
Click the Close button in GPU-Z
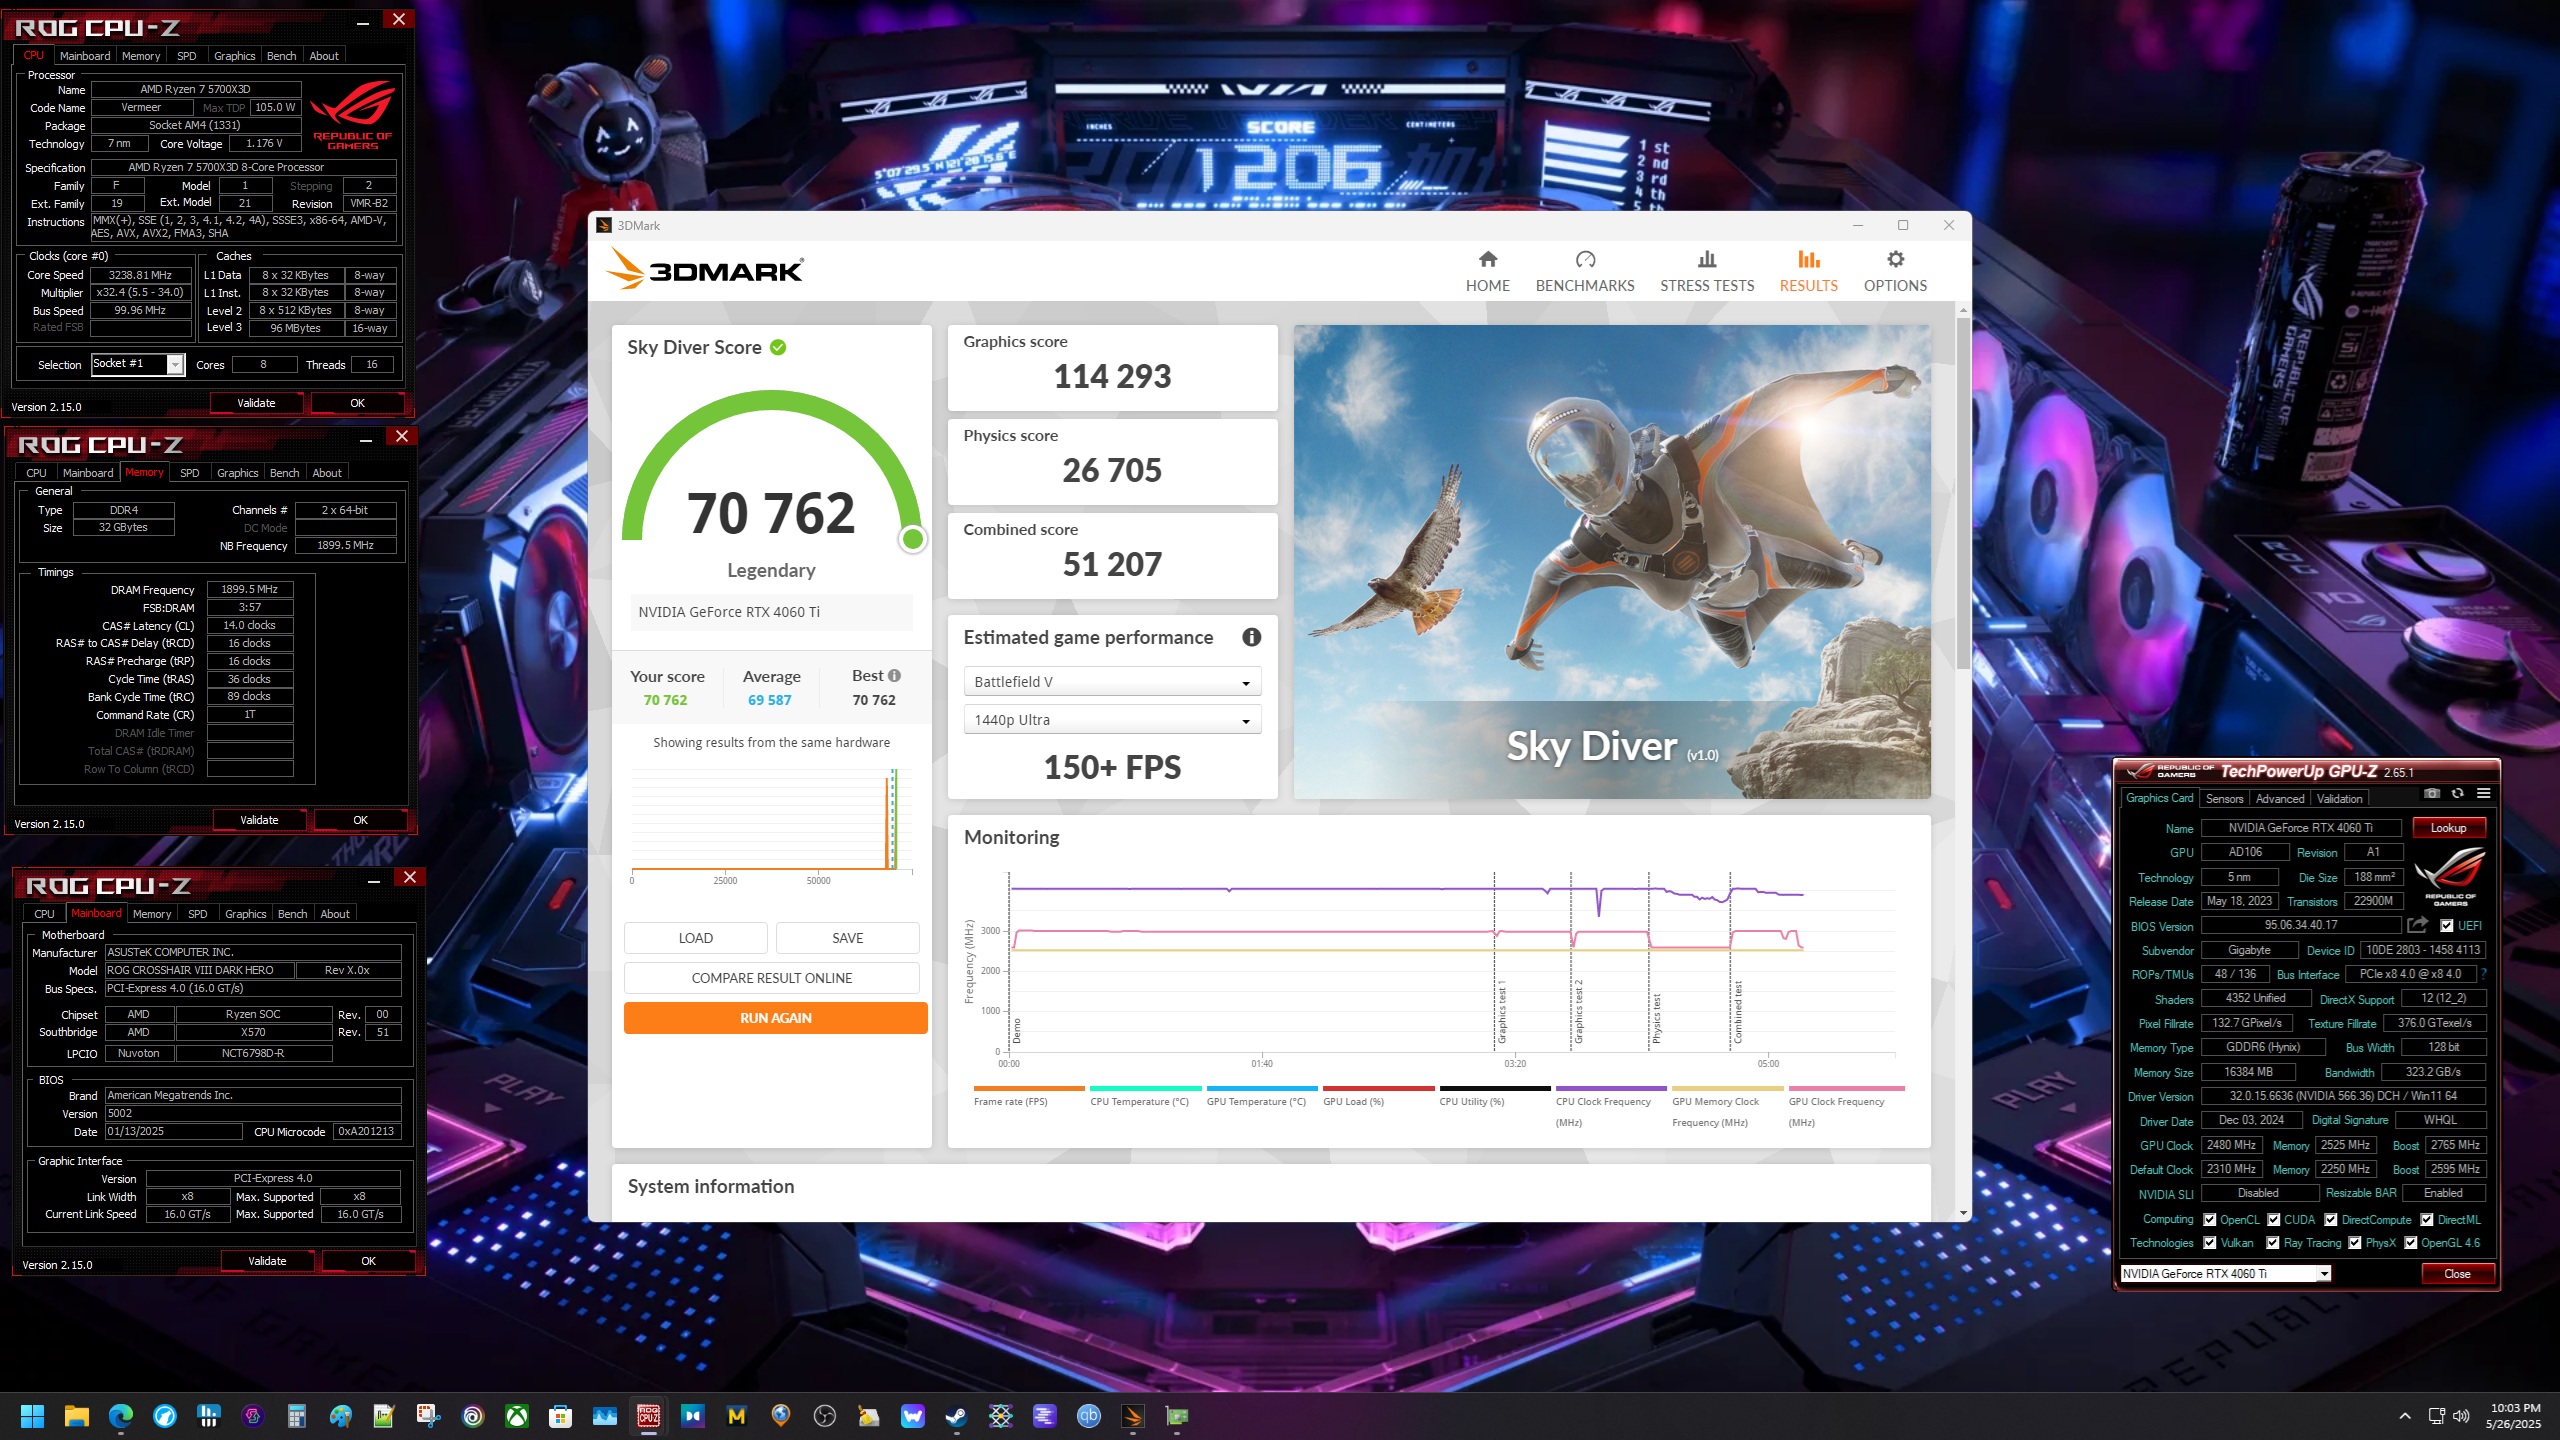(x=2457, y=1274)
